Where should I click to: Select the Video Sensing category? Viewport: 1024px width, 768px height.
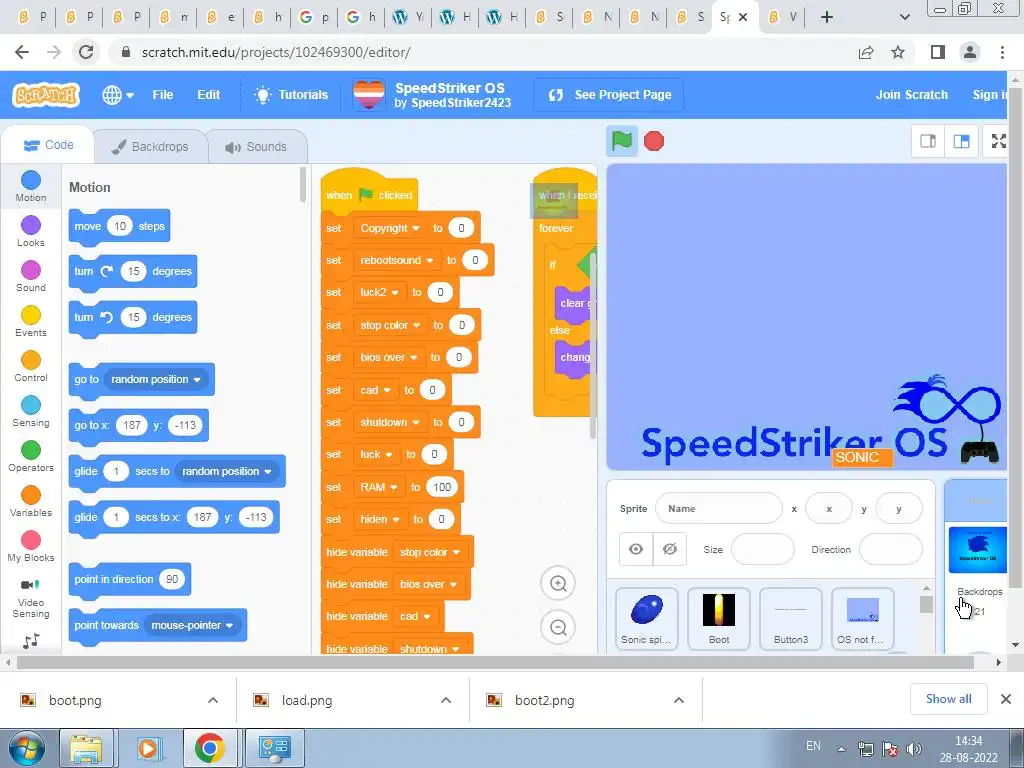tap(31, 597)
